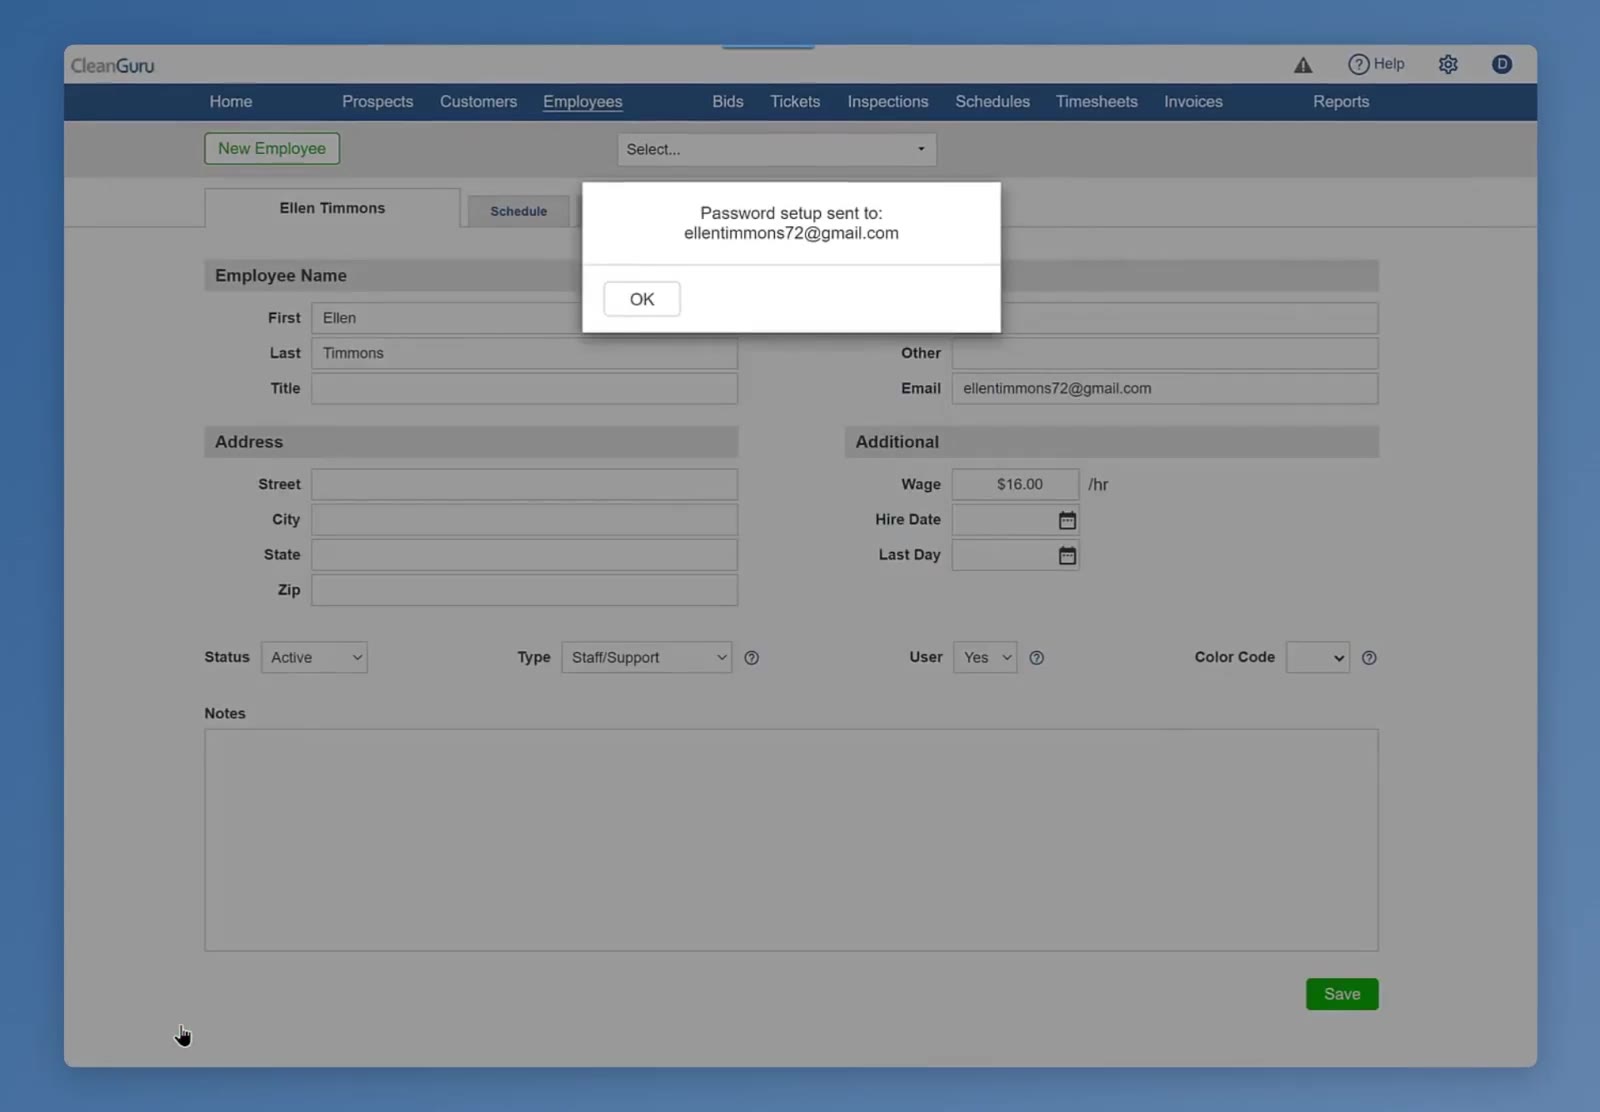The height and width of the screenshot is (1112, 1600).
Task: Open the Tickets menu item
Action: click(x=795, y=102)
